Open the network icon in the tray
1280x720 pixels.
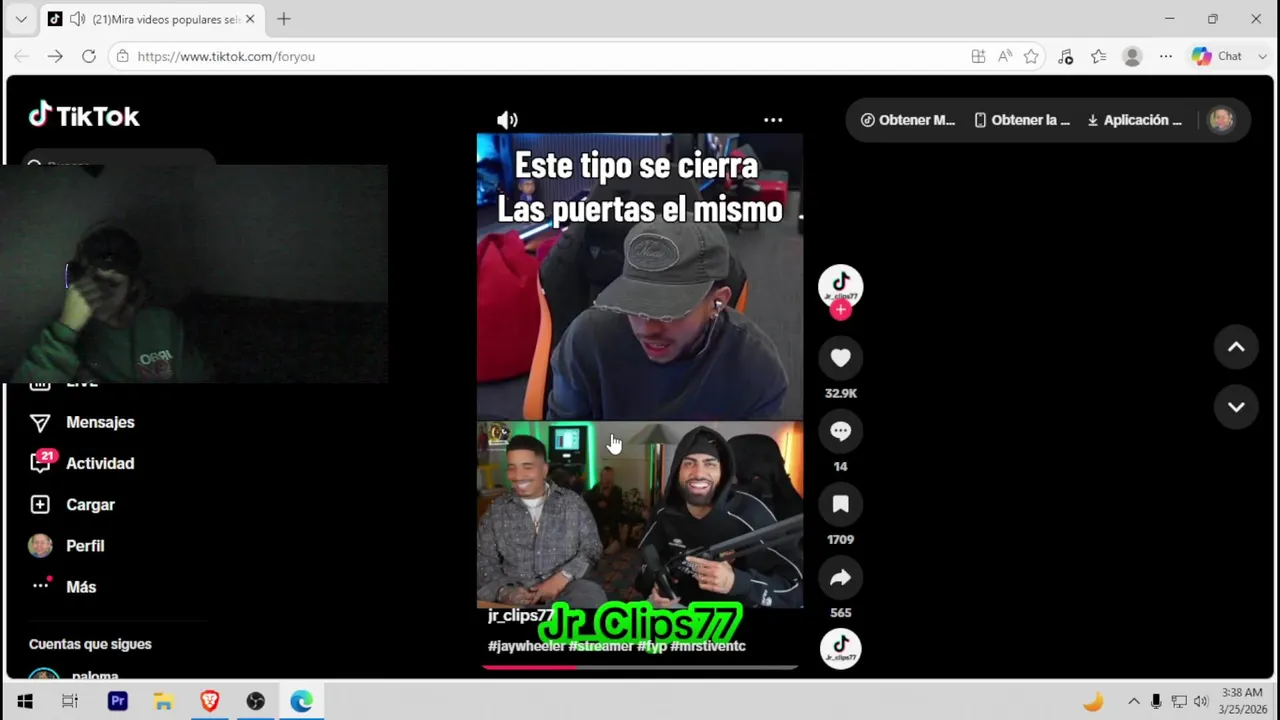1179,702
